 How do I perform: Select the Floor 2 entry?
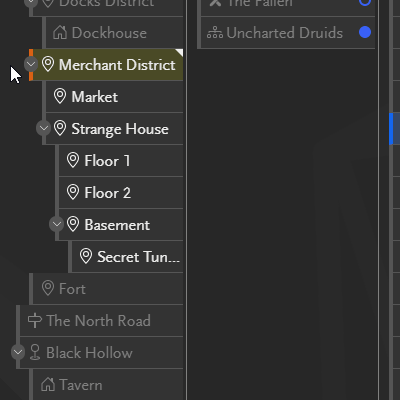click(x=121, y=193)
